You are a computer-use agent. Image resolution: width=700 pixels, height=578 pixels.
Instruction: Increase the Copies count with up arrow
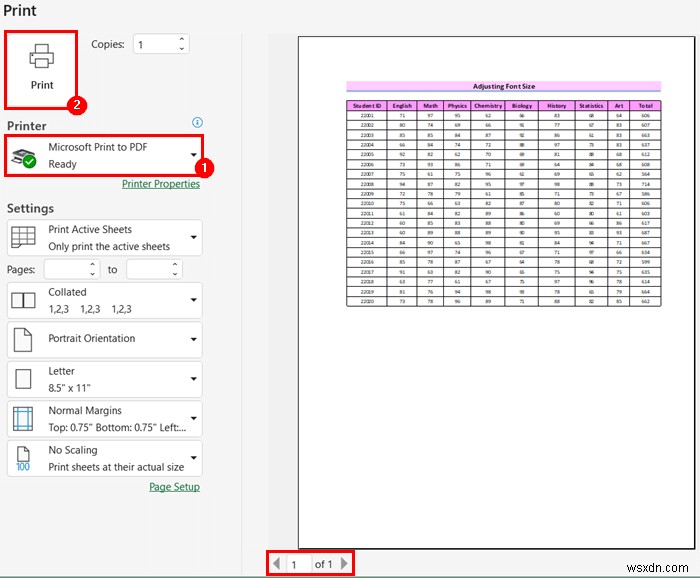pyautogui.click(x=182, y=39)
